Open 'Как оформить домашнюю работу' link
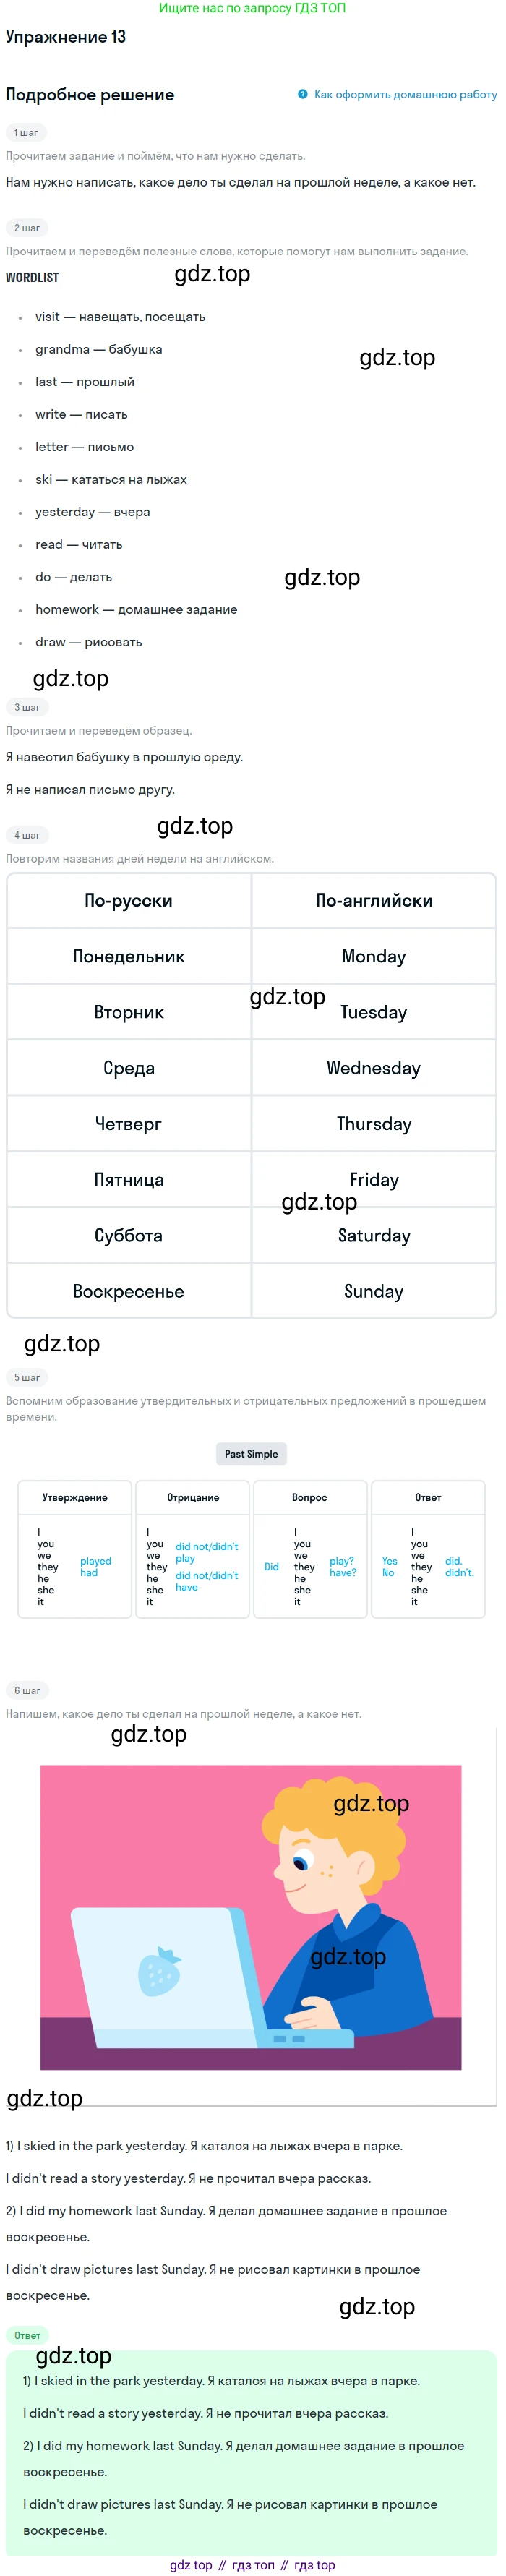506x2576 pixels. point(405,94)
